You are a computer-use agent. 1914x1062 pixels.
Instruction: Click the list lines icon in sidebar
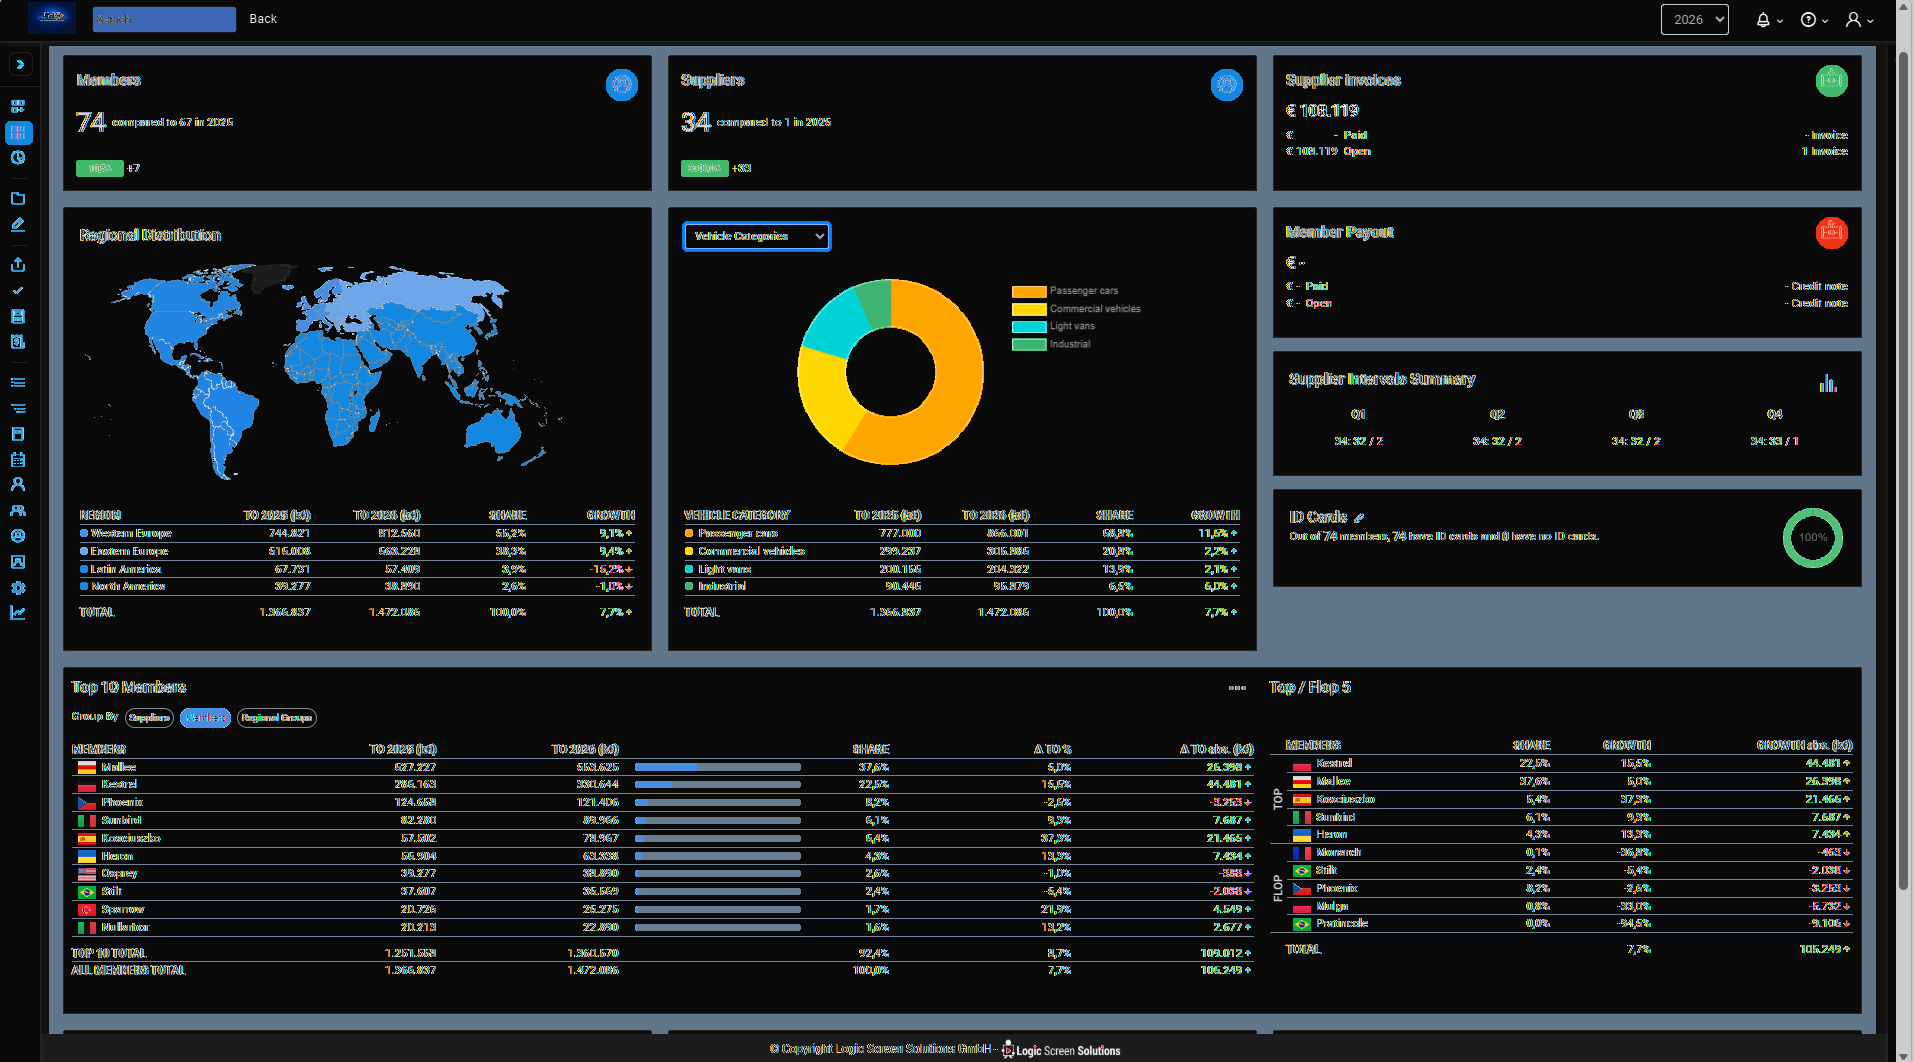click(x=18, y=383)
